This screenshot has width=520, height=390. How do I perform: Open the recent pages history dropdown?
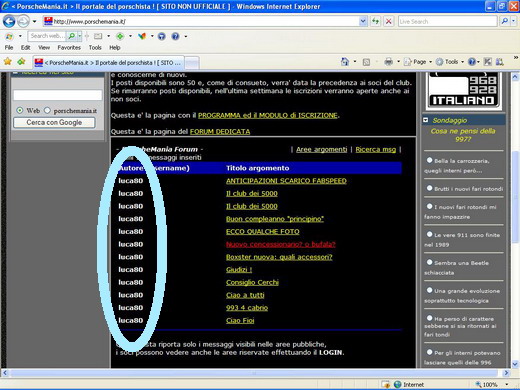click(34, 22)
